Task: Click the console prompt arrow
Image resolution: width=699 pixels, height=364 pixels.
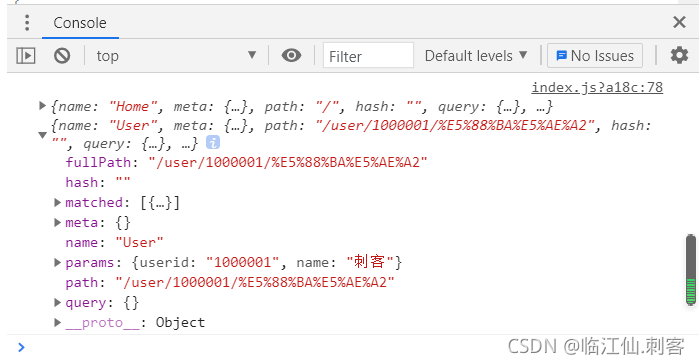Action: (x=21, y=347)
